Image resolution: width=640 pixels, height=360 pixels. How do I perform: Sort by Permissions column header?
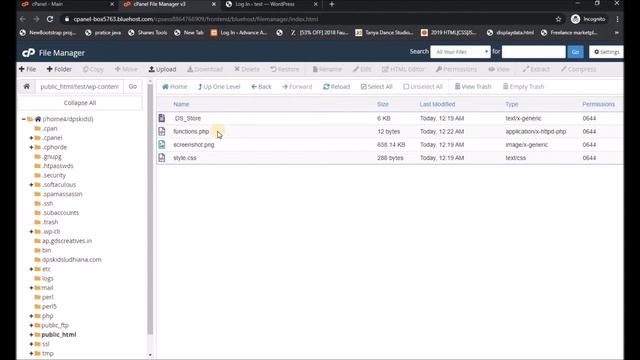point(598,104)
